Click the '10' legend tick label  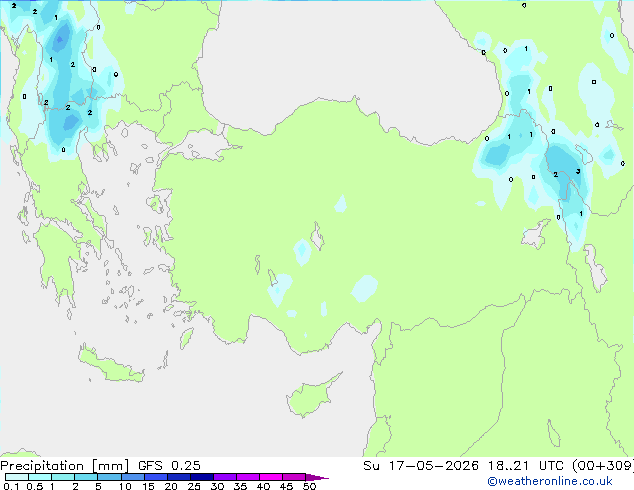[125, 486]
